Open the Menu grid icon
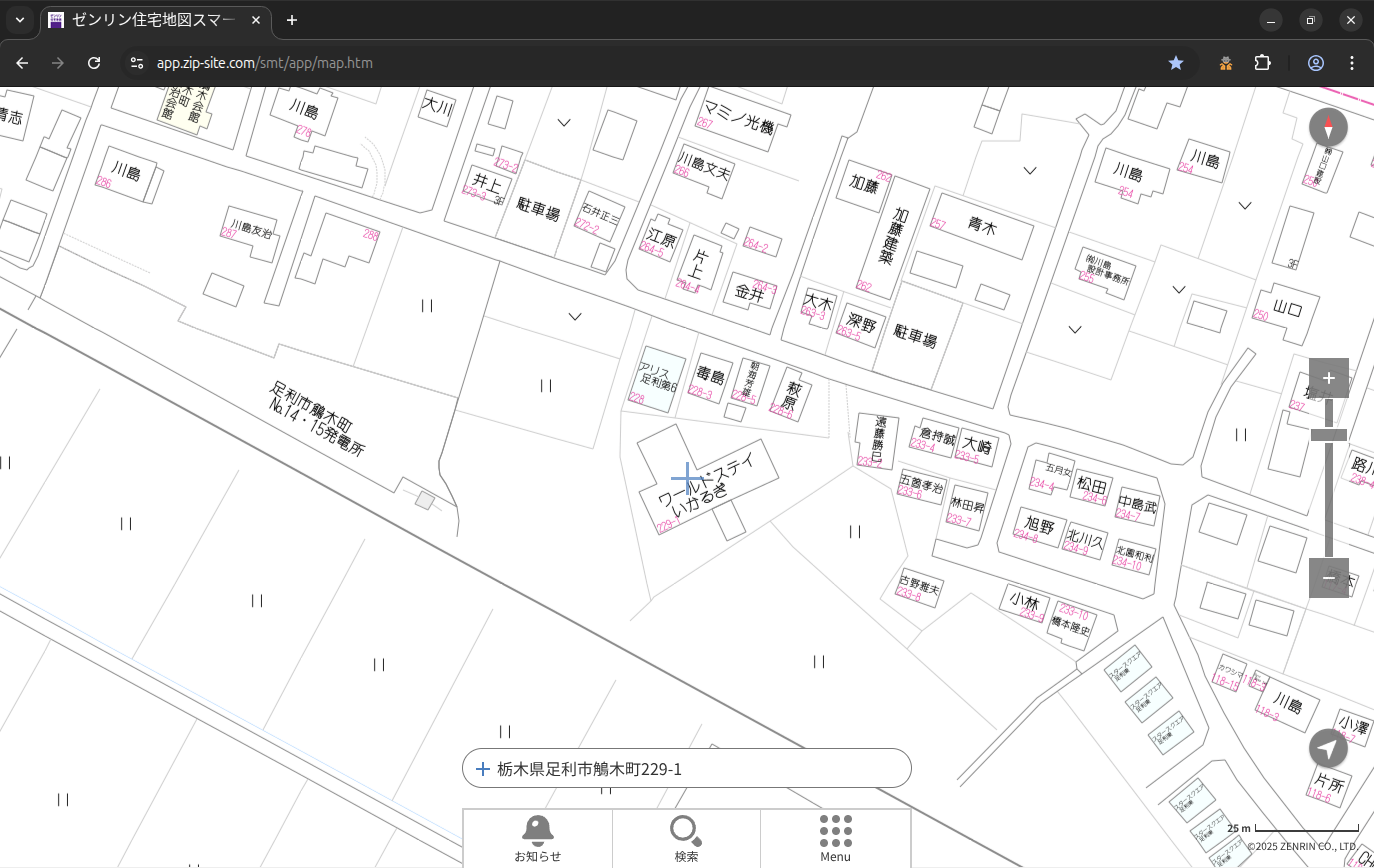 pyautogui.click(x=835, y=838)
